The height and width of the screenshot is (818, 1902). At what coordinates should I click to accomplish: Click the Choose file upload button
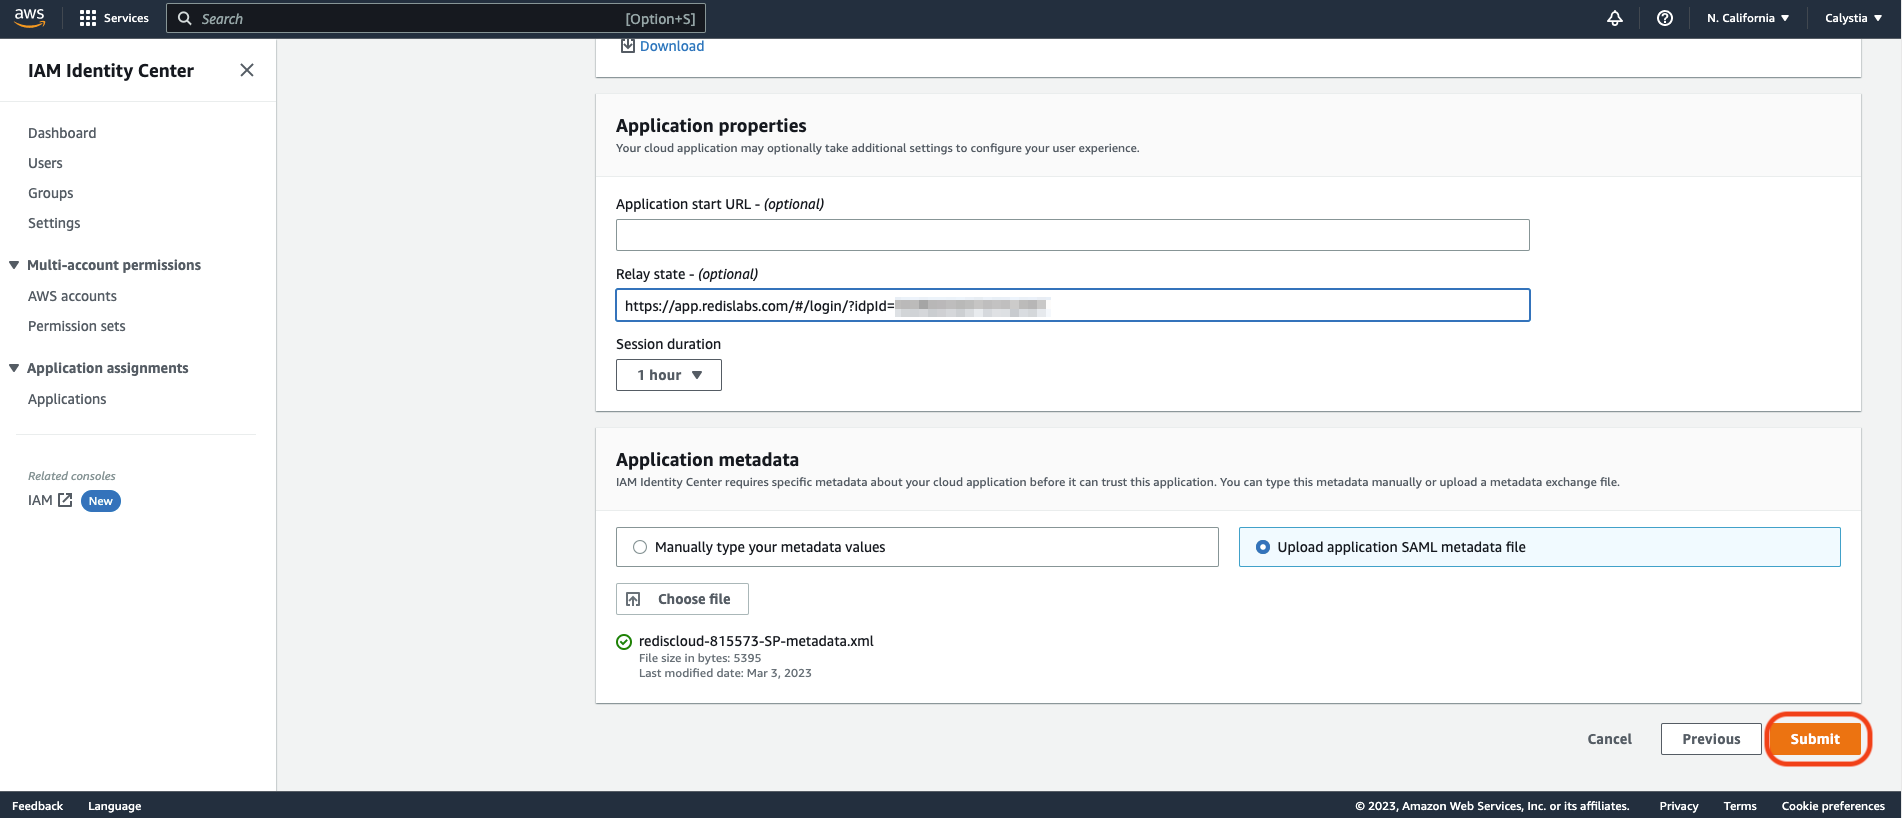pyautogui.click(x=682, y=599)
